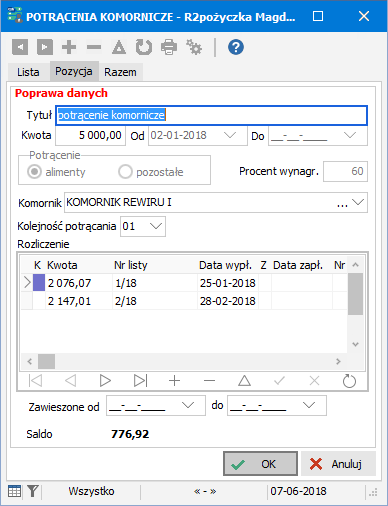The image size is (388, 506).
Task: Open the help question mark icon
Action: pos(236,47)
